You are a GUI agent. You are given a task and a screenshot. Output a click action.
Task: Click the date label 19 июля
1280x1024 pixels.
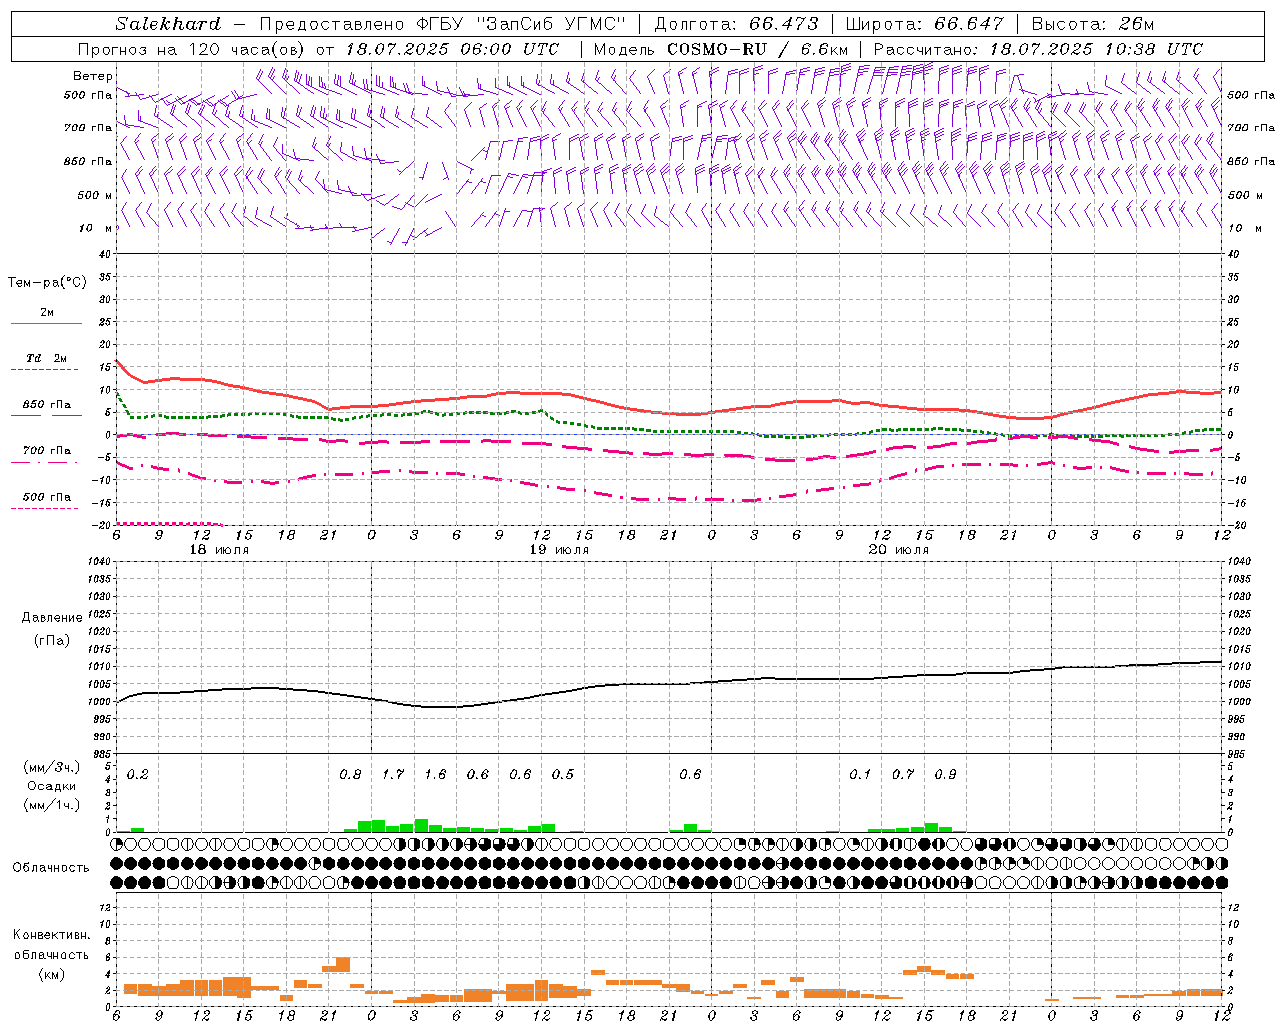[559, 550]
